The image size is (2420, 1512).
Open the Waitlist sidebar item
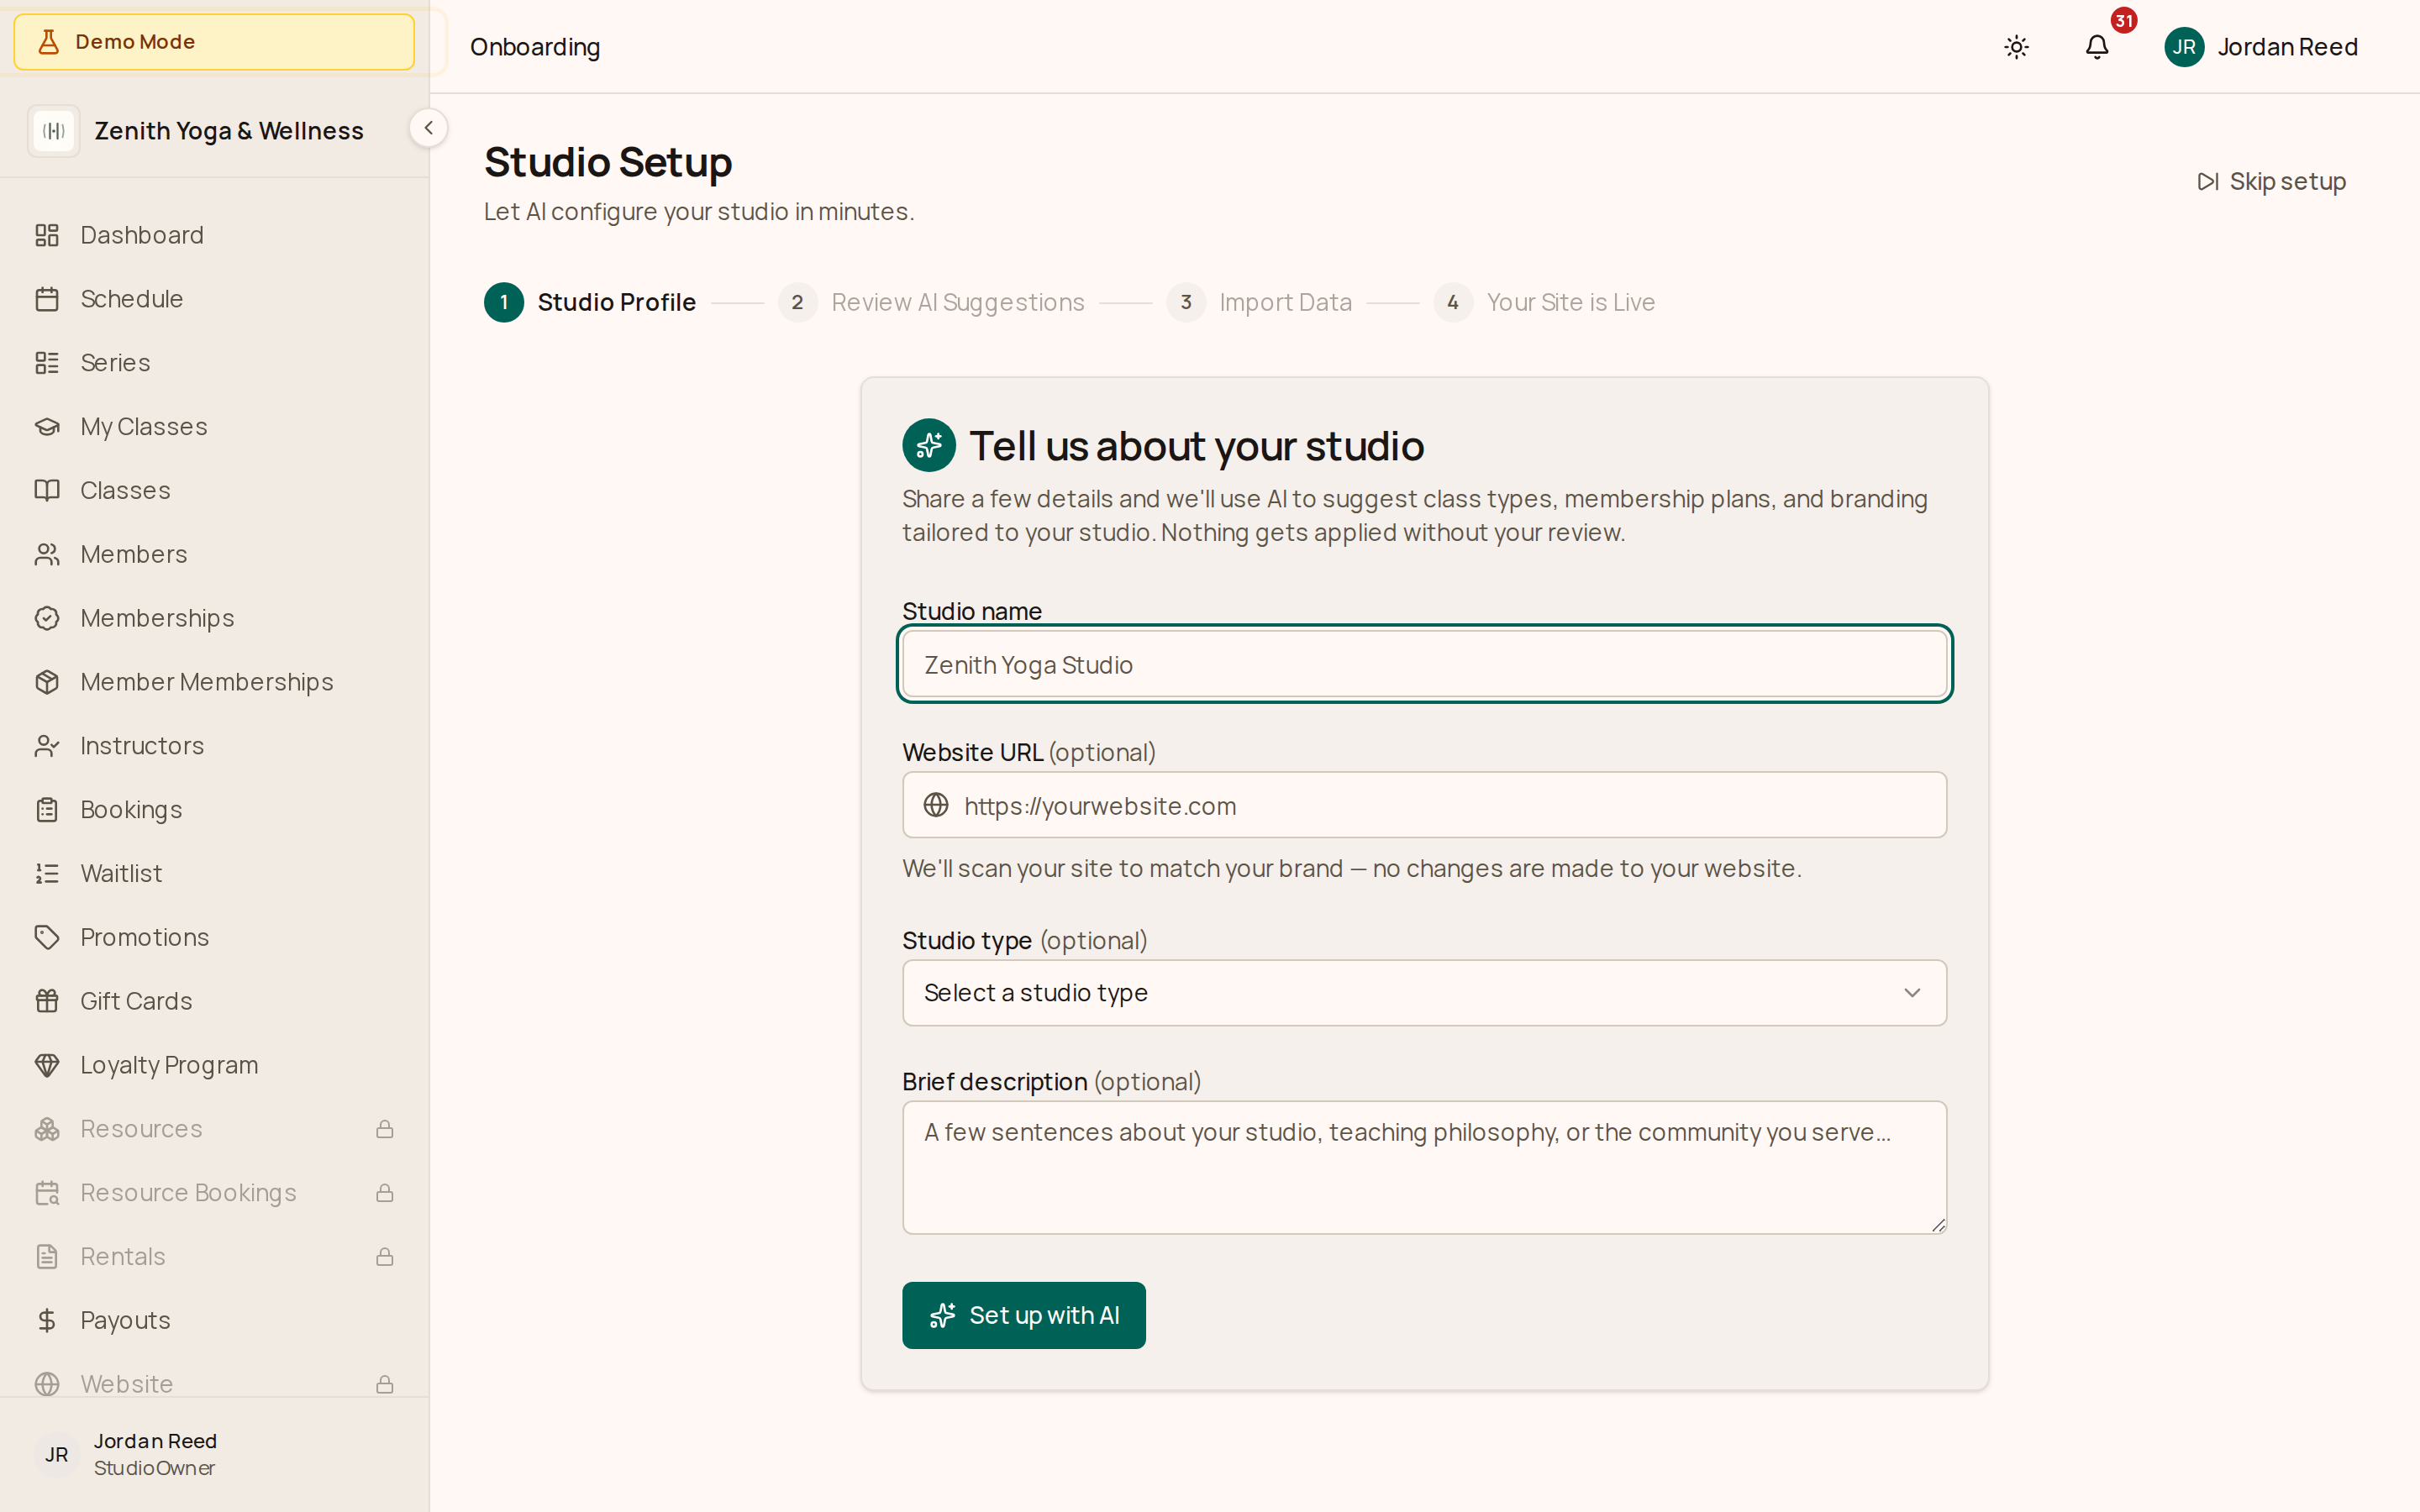click(x=121, y=873)
